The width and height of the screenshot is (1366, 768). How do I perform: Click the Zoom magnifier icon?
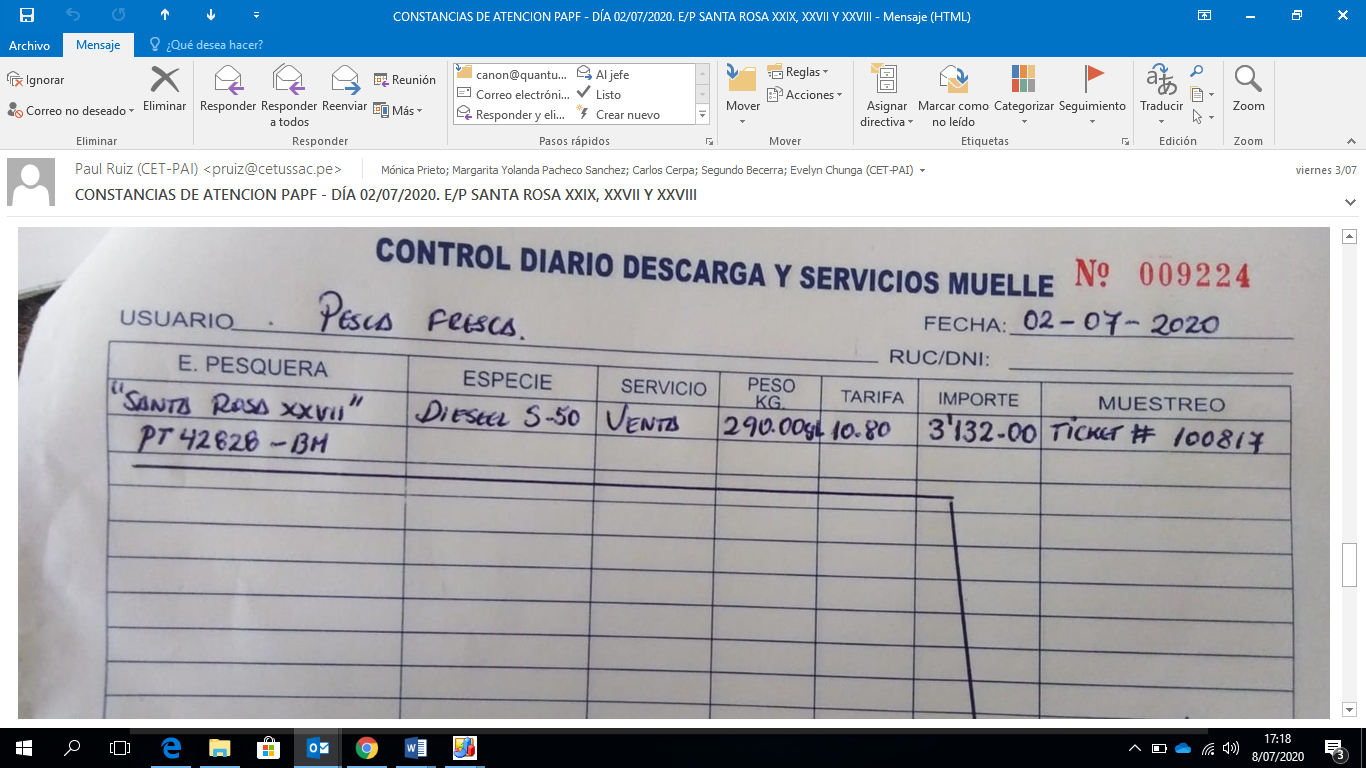click(1247, 81)
